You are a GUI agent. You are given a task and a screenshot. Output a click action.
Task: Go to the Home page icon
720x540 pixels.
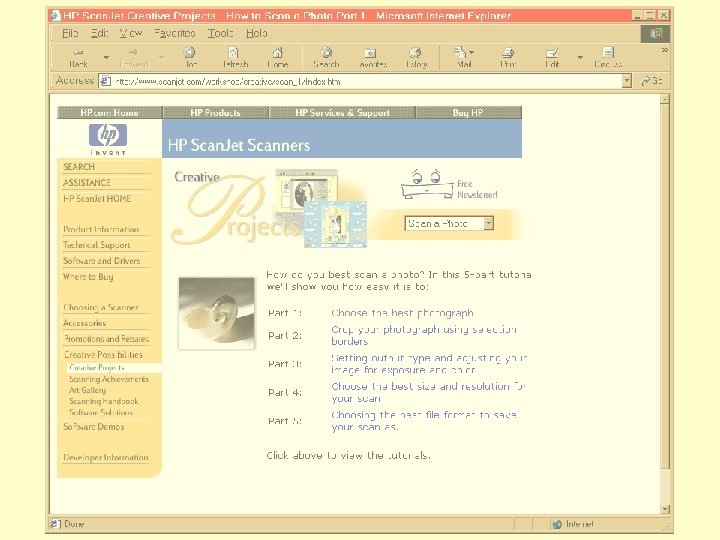click(x=278, y=57)
